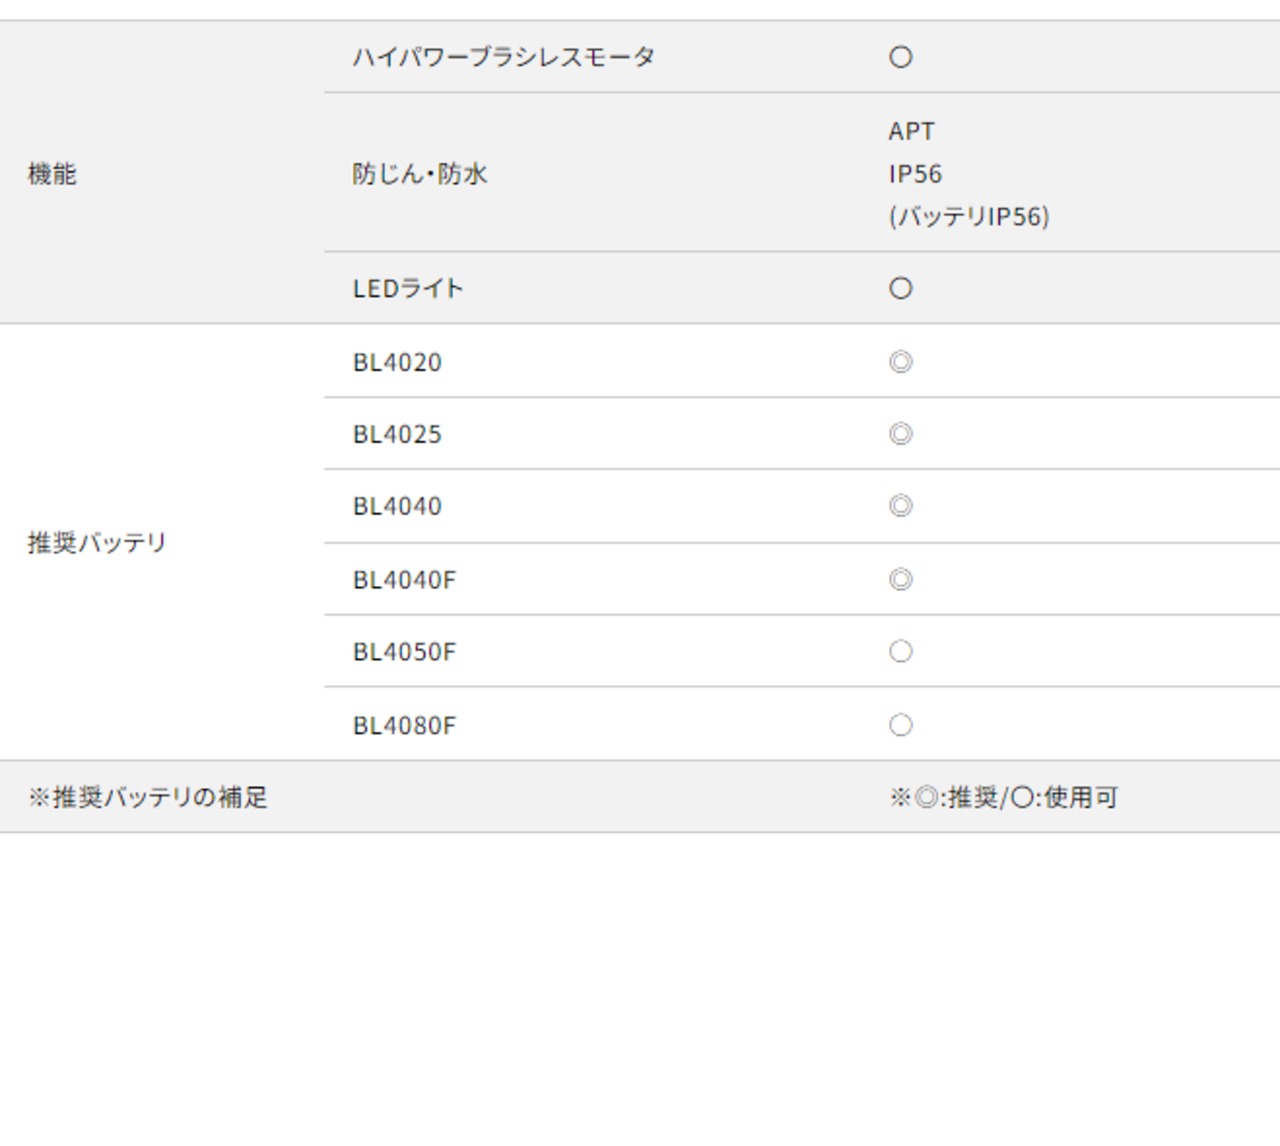Screen dimensions: 1280x1146
Task: Click the single circle mark for BL4080F
Action: [900, 725]
